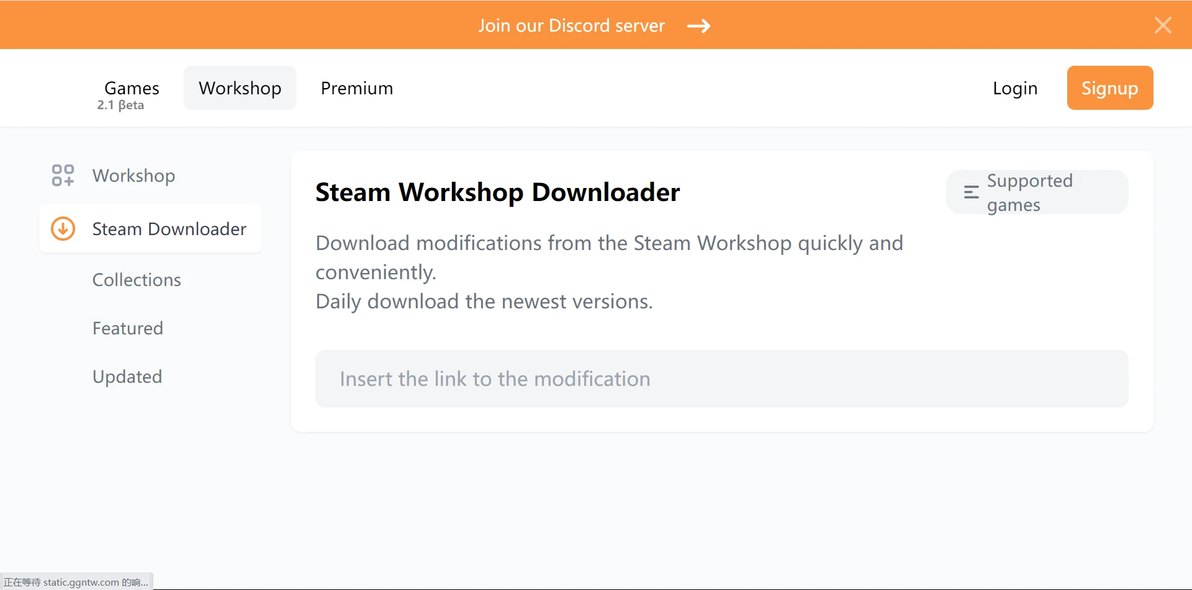Click the Steam Workshop Downloader heading
Viewport: 1192px width, 590px height.
click(x=497, y=192)
